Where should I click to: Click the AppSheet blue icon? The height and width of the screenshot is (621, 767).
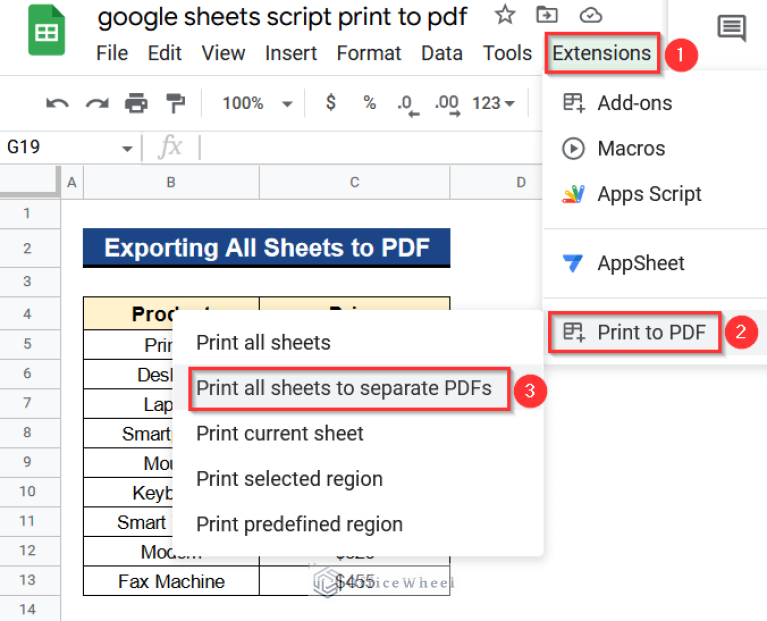click(x=573, y=264)
